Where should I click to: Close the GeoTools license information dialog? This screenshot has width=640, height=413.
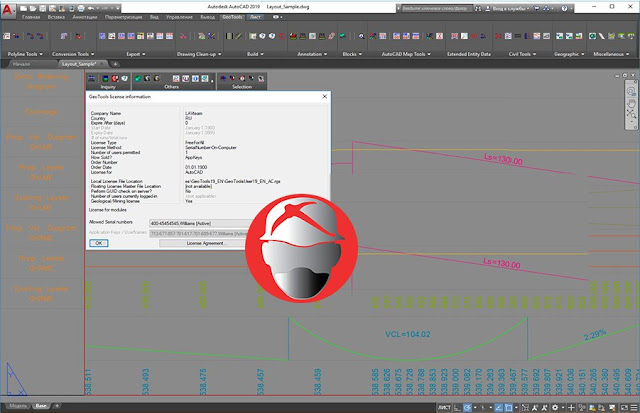(x=324, y=97)
